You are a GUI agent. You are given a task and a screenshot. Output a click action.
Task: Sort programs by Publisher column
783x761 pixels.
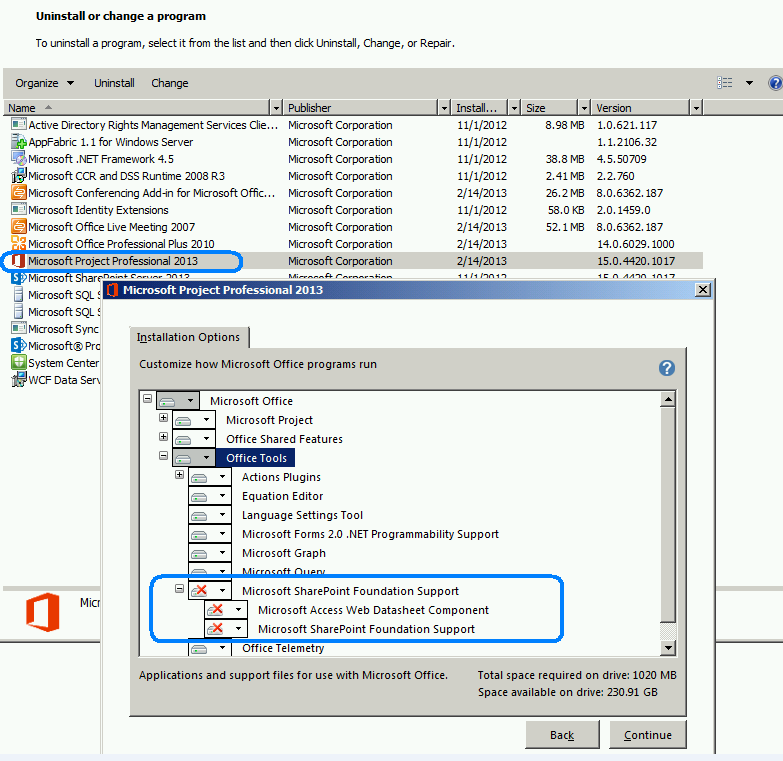pos(360,108)
